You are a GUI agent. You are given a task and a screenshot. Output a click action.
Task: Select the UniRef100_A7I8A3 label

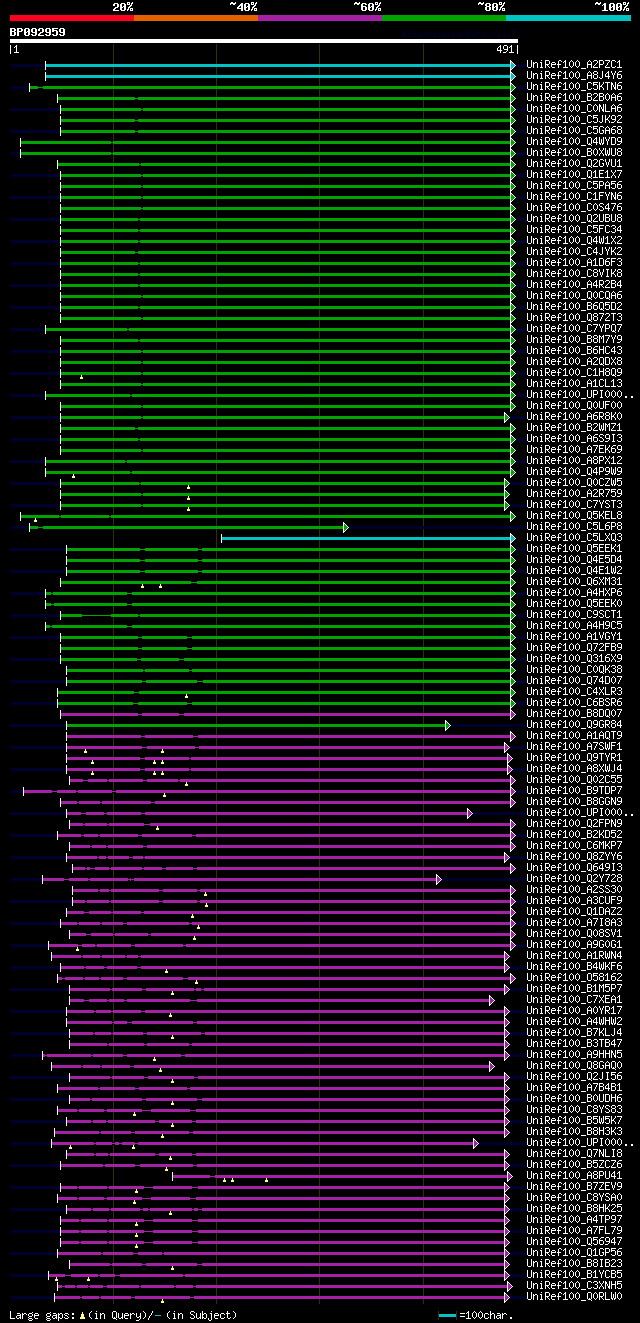click(x=574, y=922)
